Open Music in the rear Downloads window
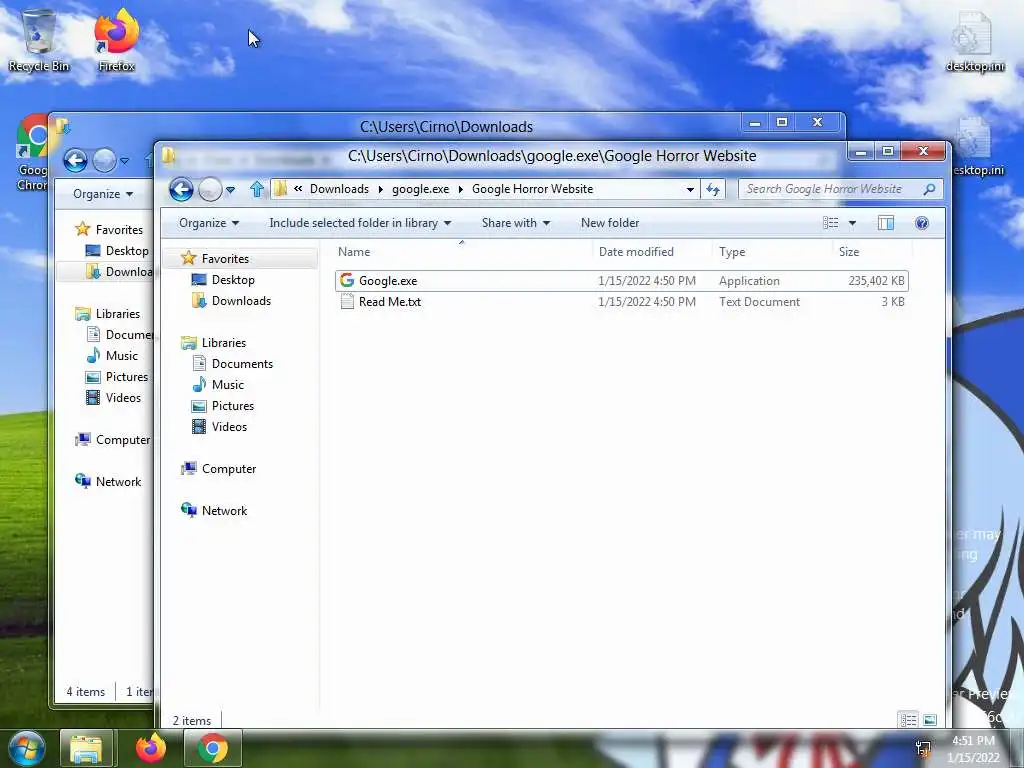Image resolution: width=1024 pixels, height=768 pixels. pyautogui.click(x=121, y=355)
